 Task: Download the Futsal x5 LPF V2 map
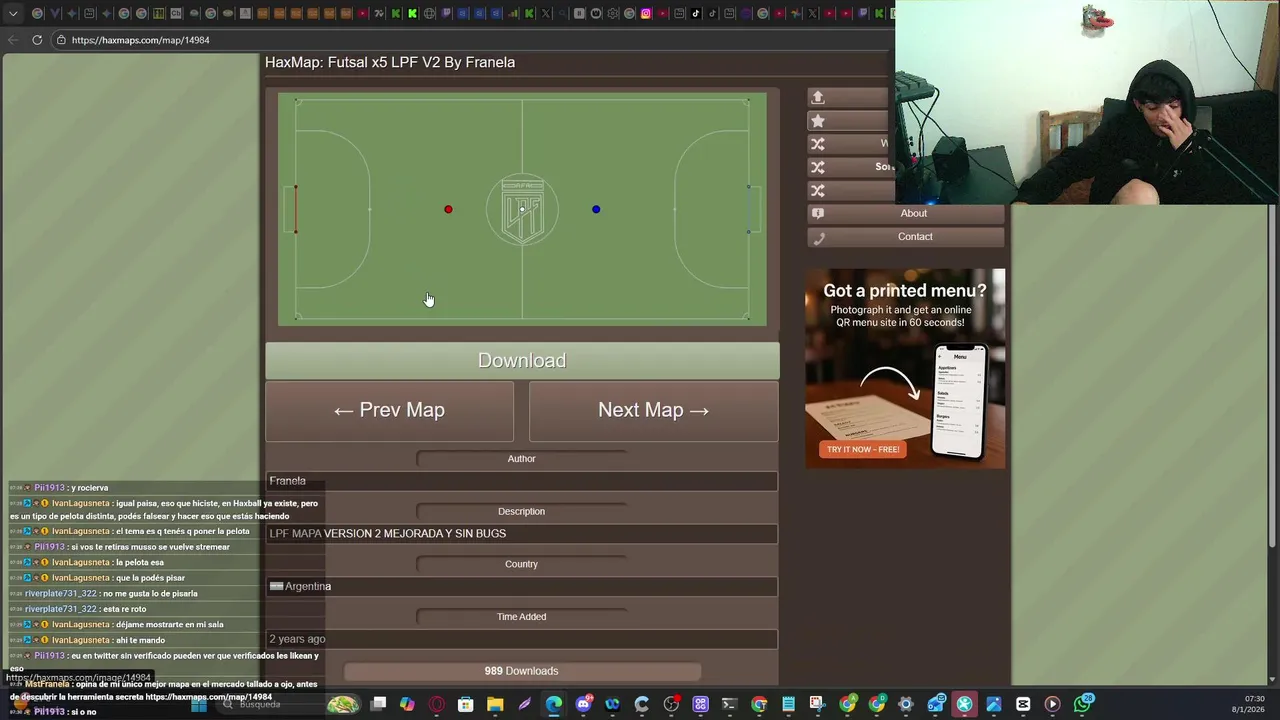tap(522, 360)
